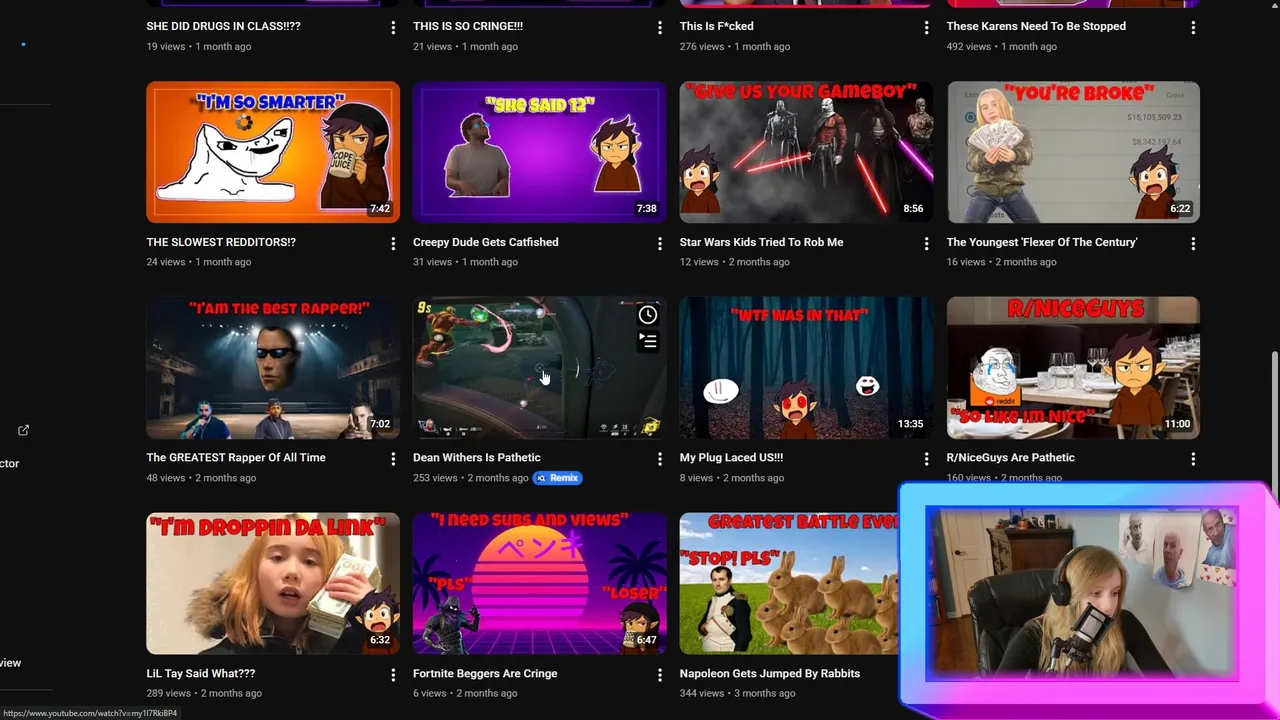
Task: Open 'Fortnite Beggers Are Cringe' thumbnail
Action: point(540,583)
